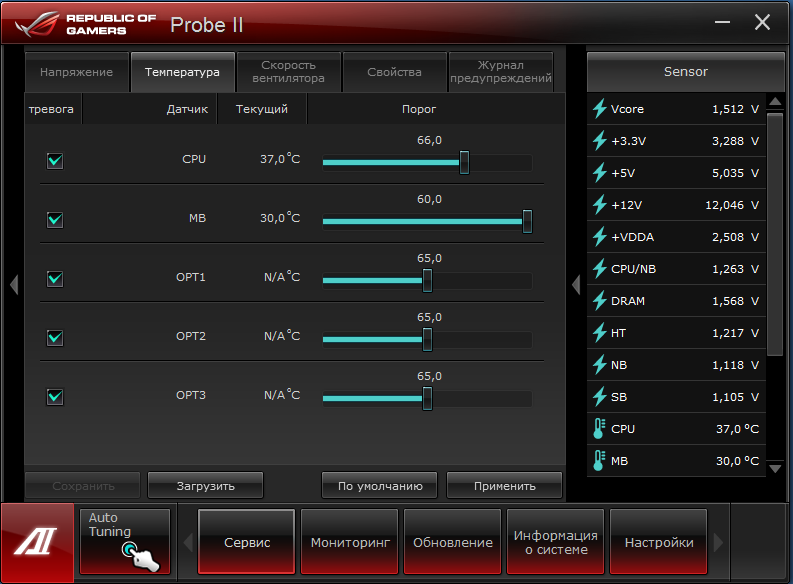Open the Сервис menu
Screen dimensions: 793x584
click(x=247, y=542)
